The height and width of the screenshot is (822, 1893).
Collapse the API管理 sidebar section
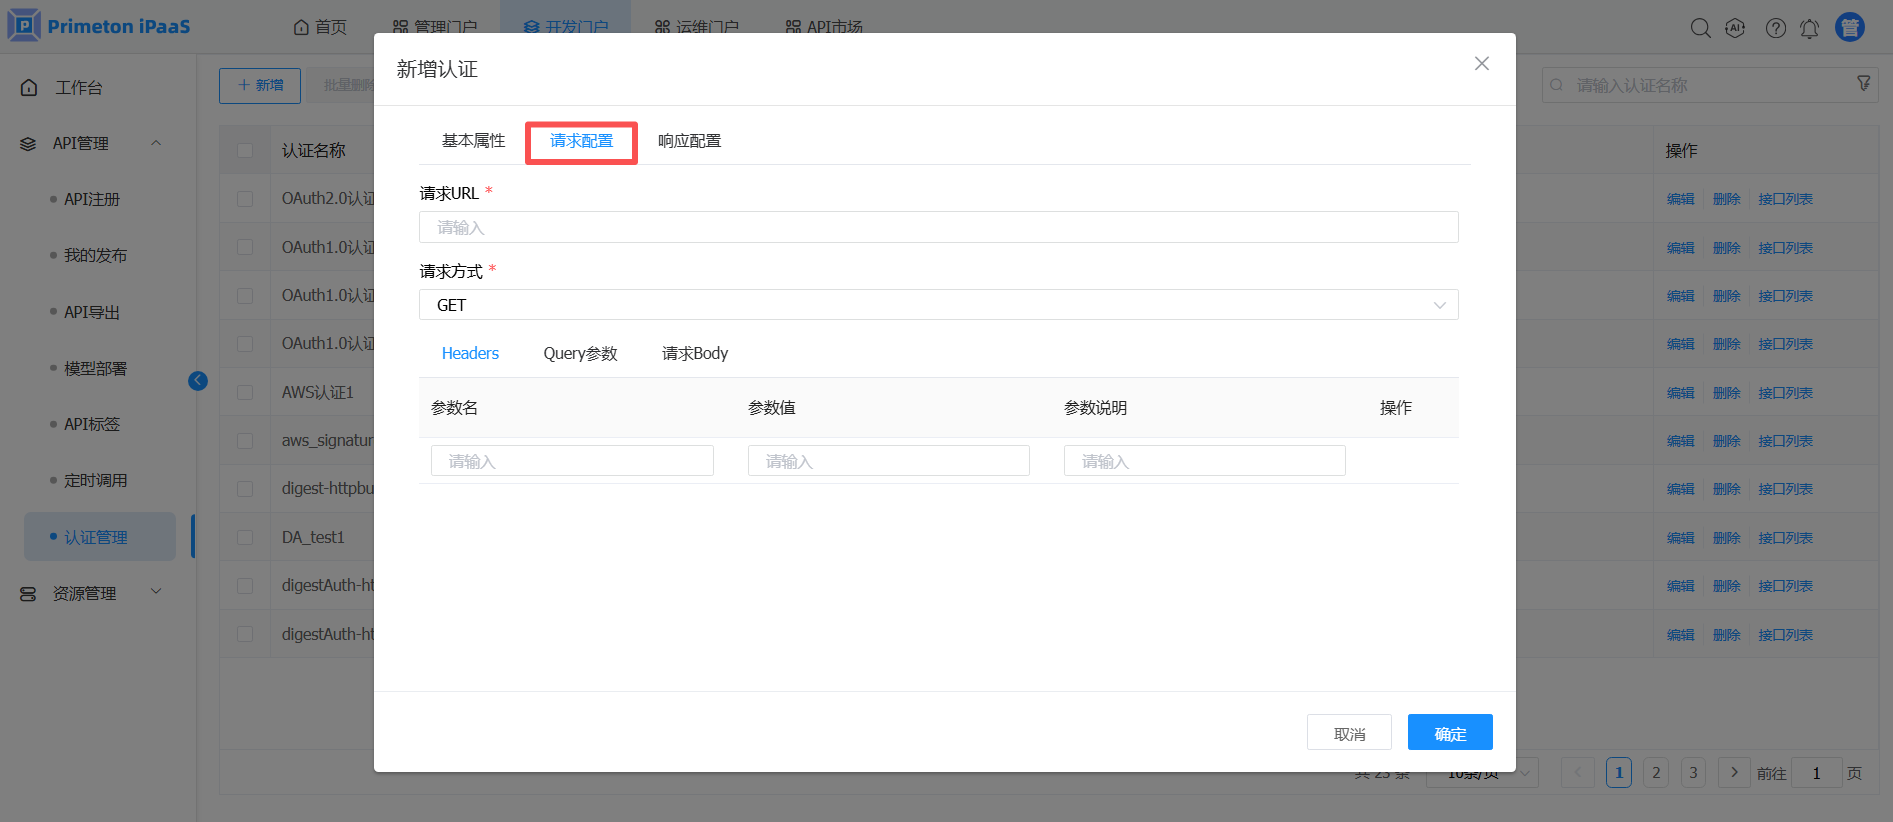tap(156, 143)
